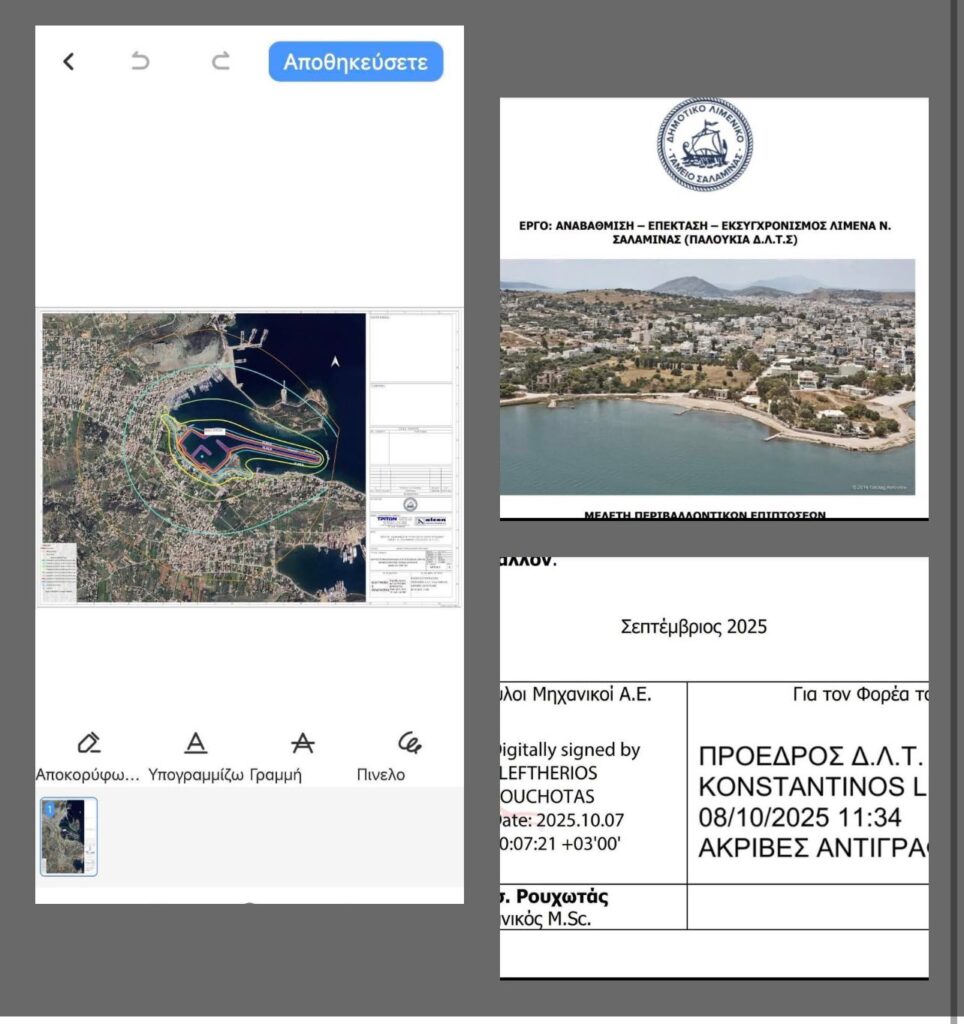Click the white label box in the harbor

pyautogui.click(x=215, y=429)
